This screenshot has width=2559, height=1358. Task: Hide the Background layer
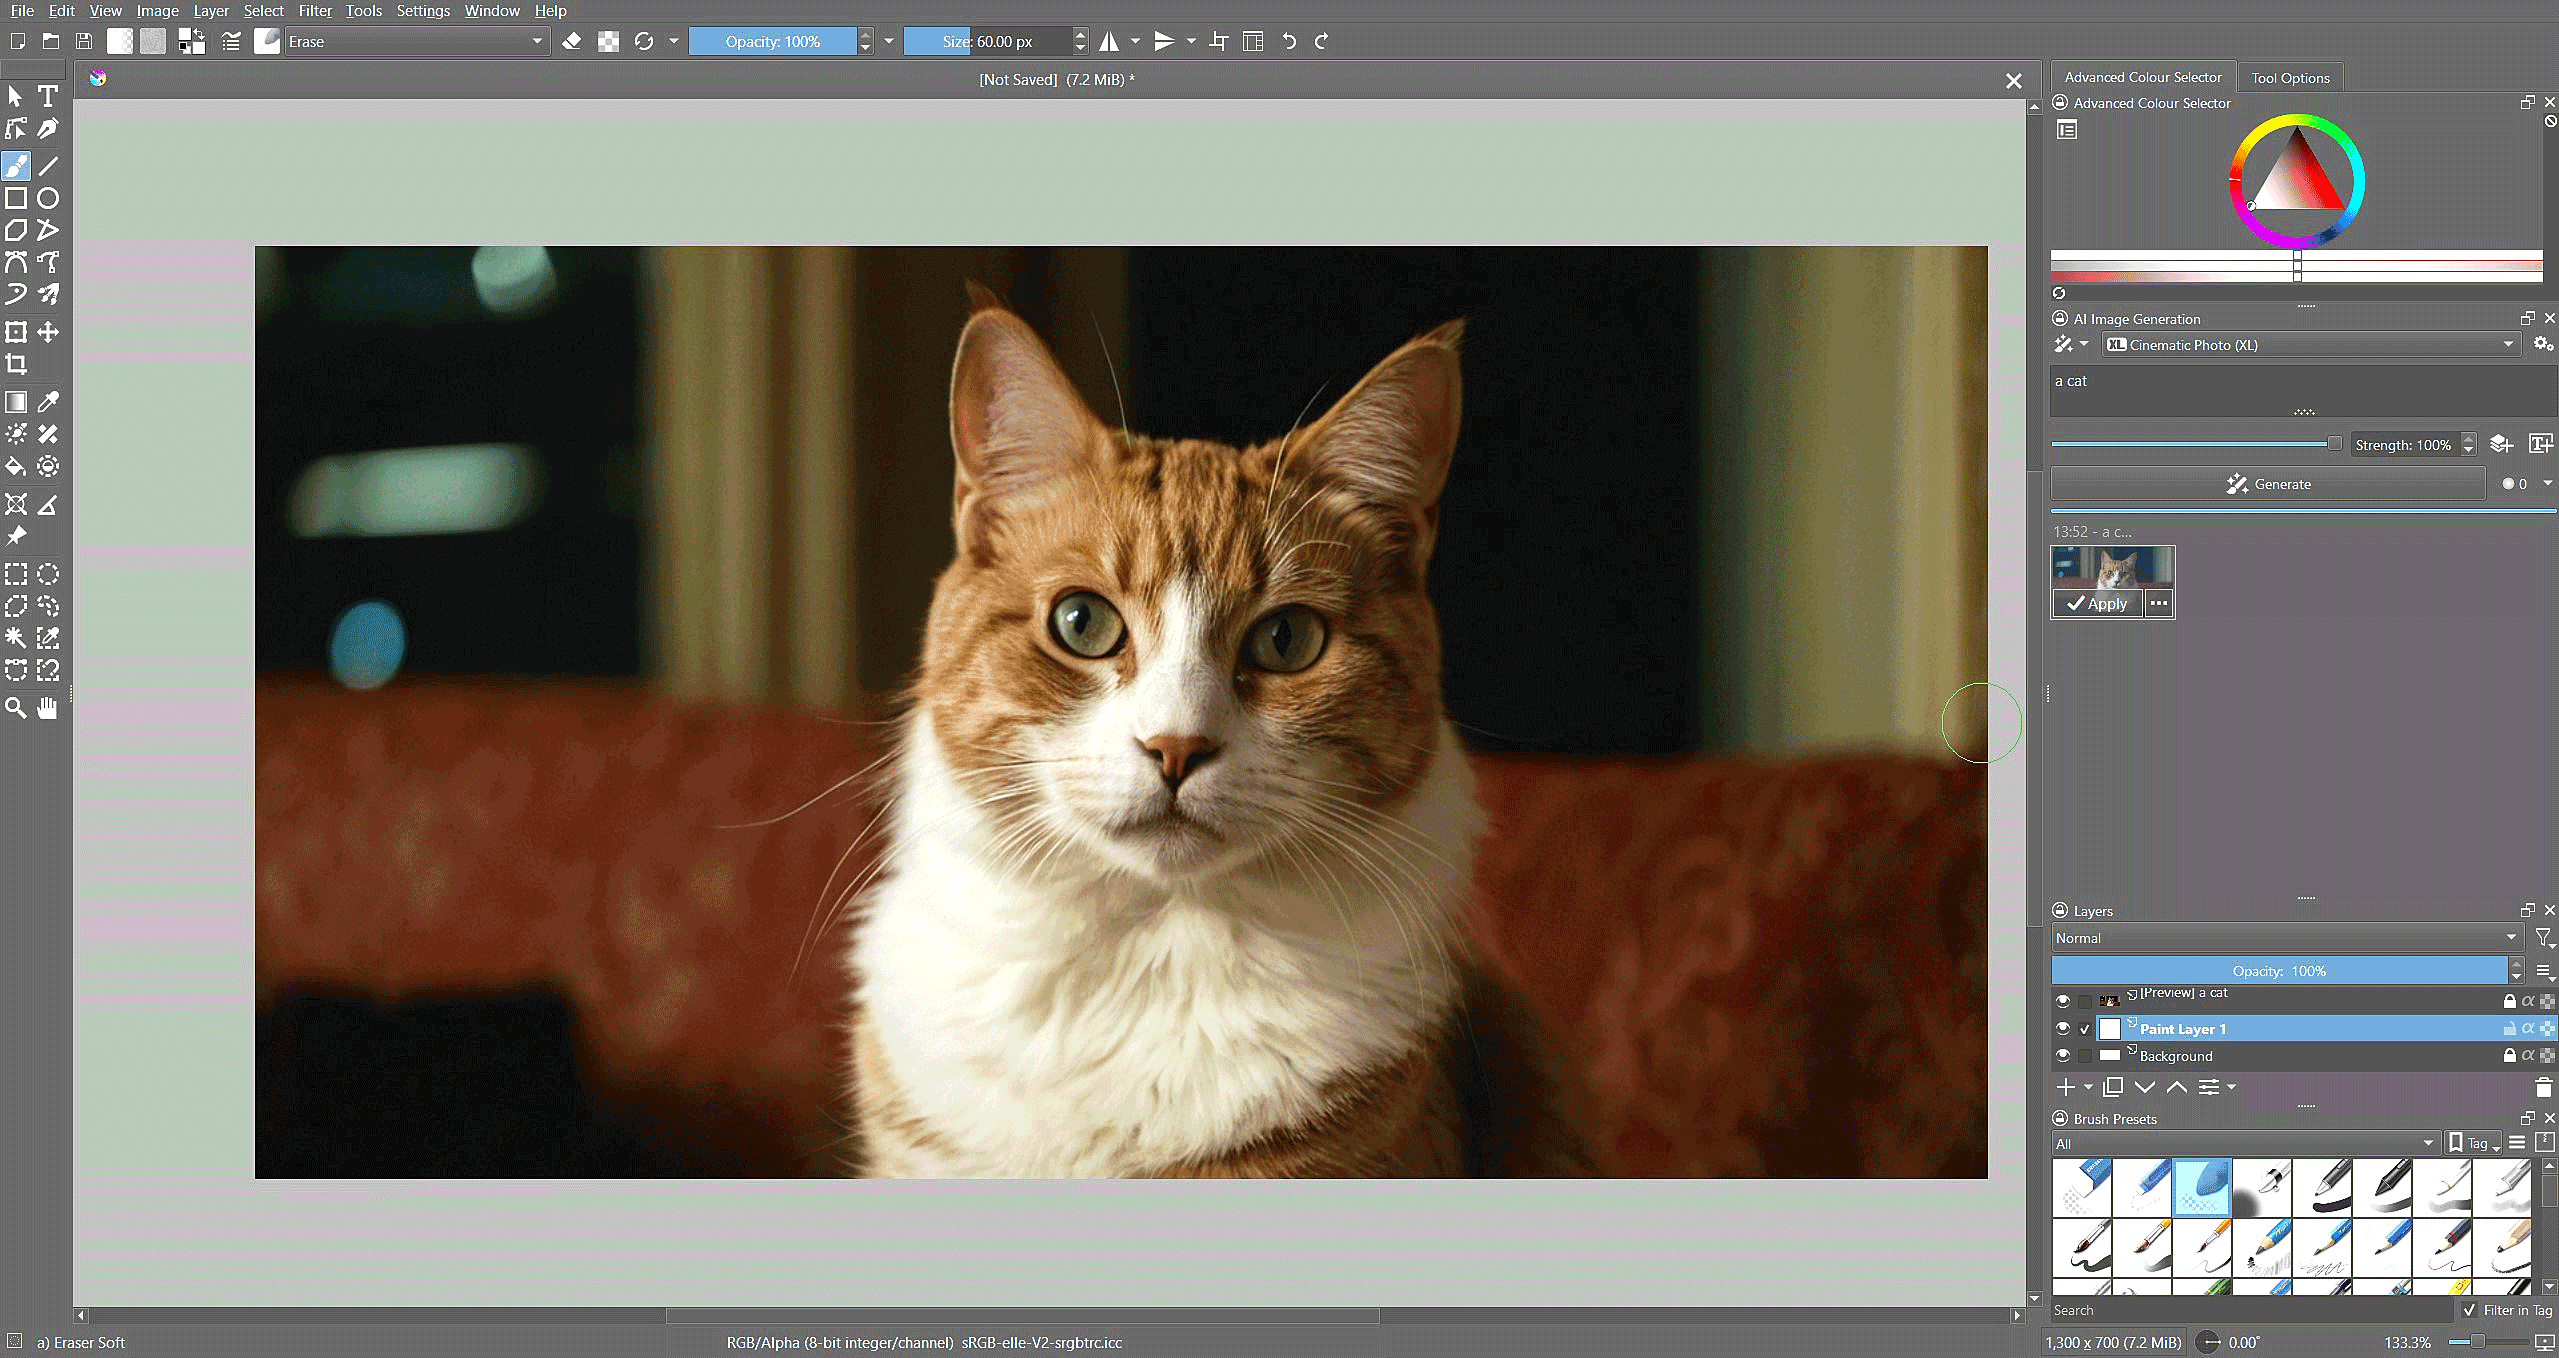[2062, 1056]
